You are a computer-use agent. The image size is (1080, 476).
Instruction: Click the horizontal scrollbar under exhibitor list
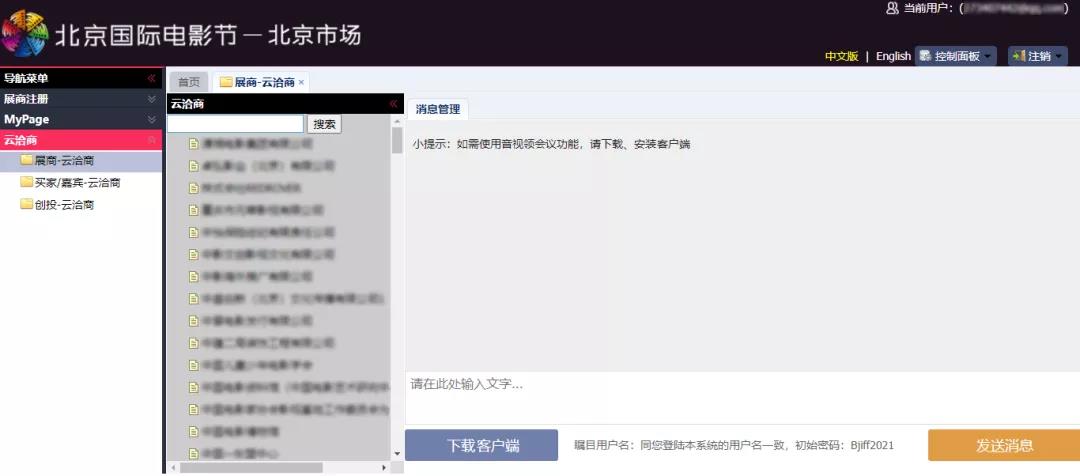pos(250,467)
